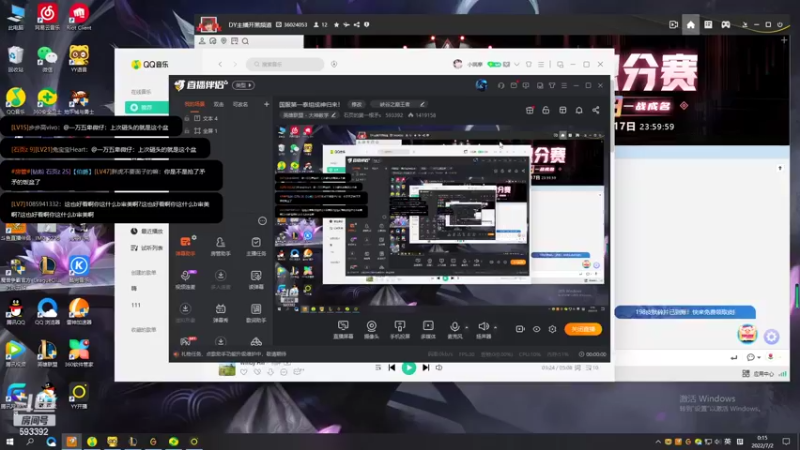800x450 pixels.
Task: Open the 视频连麦 tool
Action: point(185,279)
